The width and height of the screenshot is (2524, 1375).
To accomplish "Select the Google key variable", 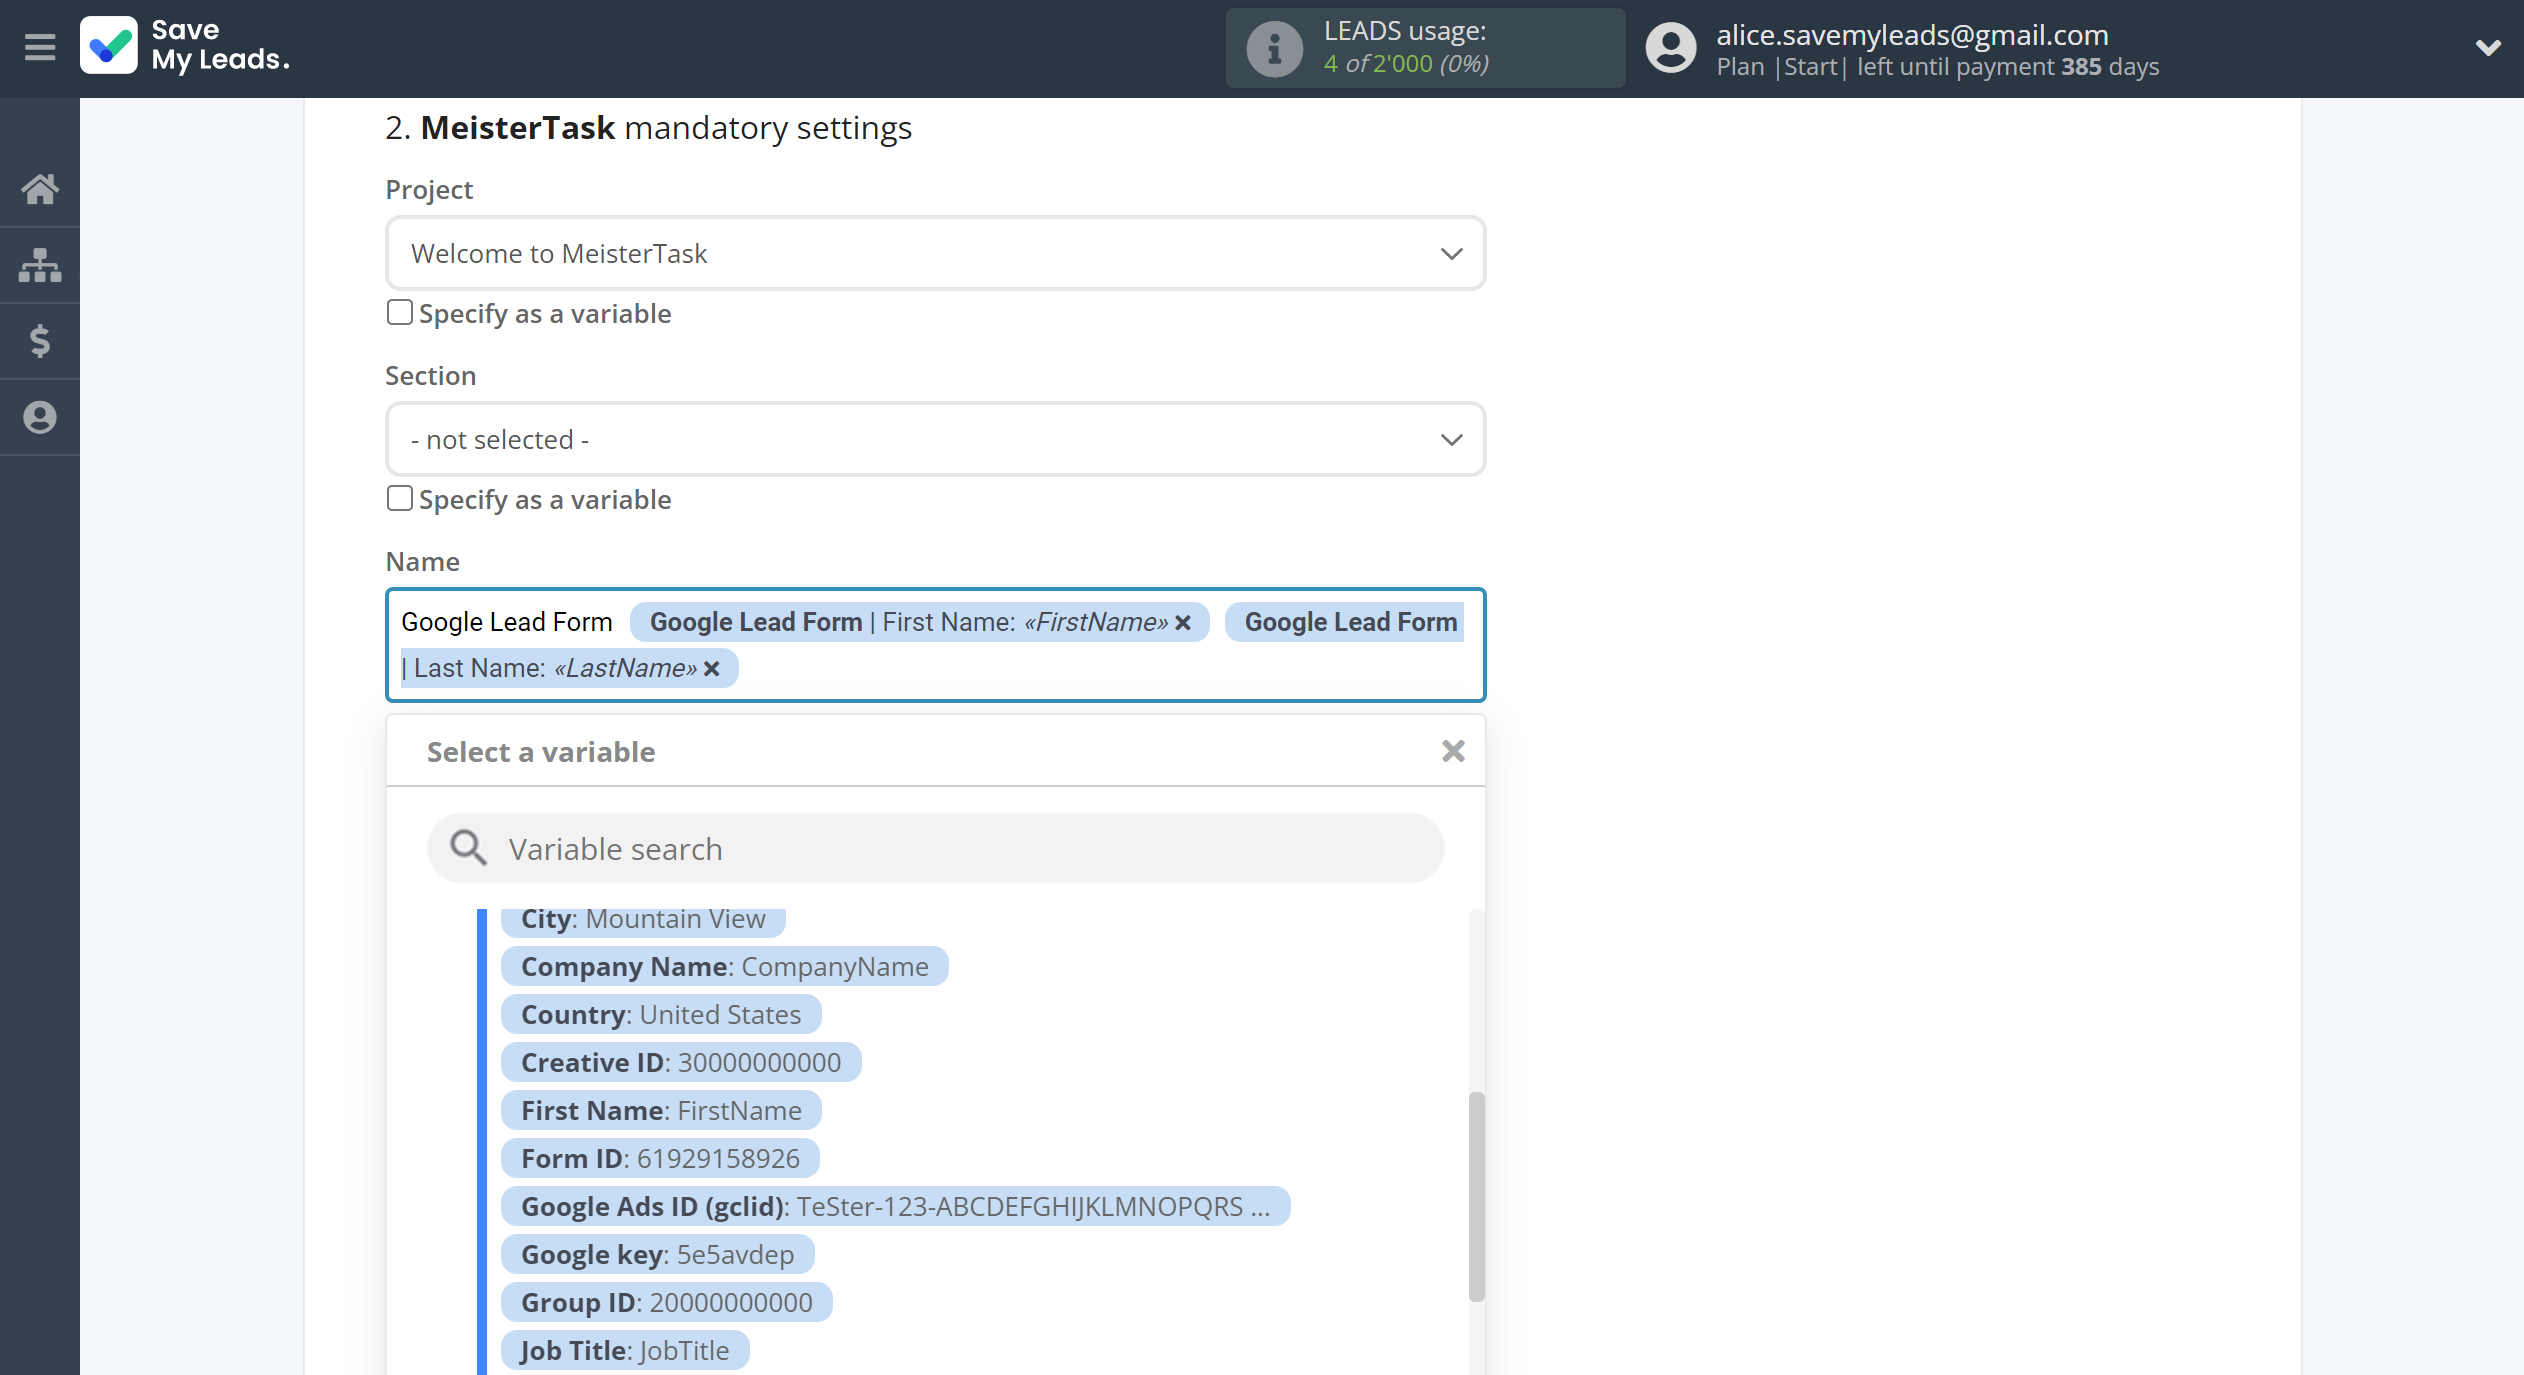I will (657, 1254).
